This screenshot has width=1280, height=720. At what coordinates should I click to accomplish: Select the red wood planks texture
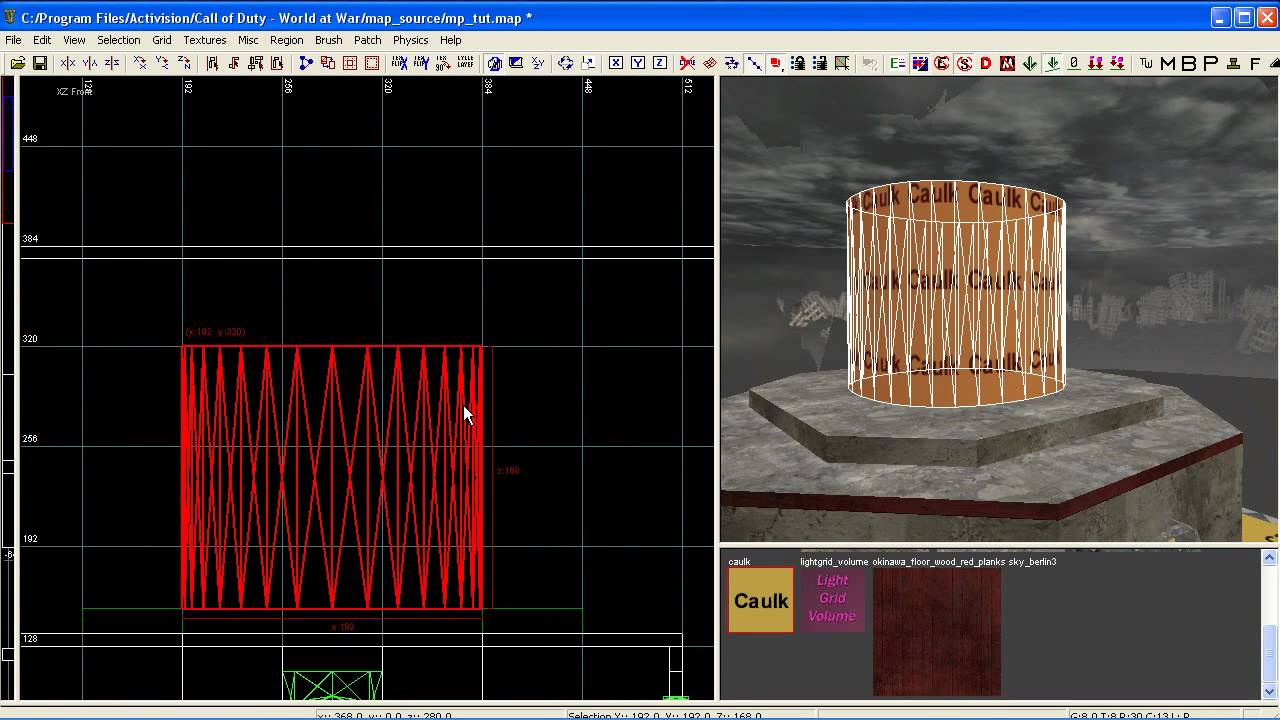[937, 631]
